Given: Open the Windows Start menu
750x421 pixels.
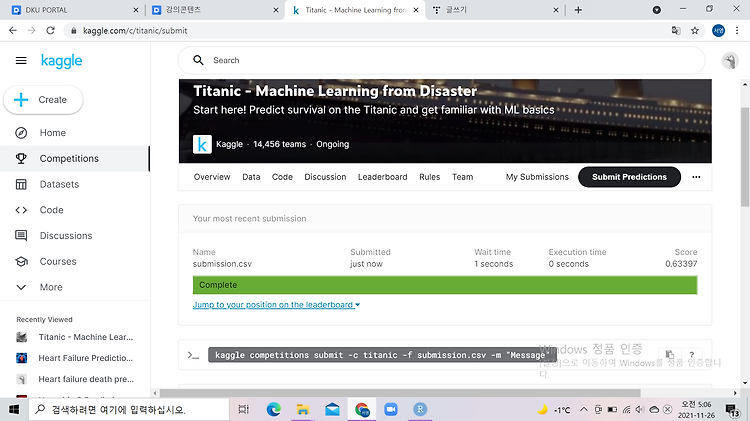Looking at the screenshot, I should pos(13,410).
